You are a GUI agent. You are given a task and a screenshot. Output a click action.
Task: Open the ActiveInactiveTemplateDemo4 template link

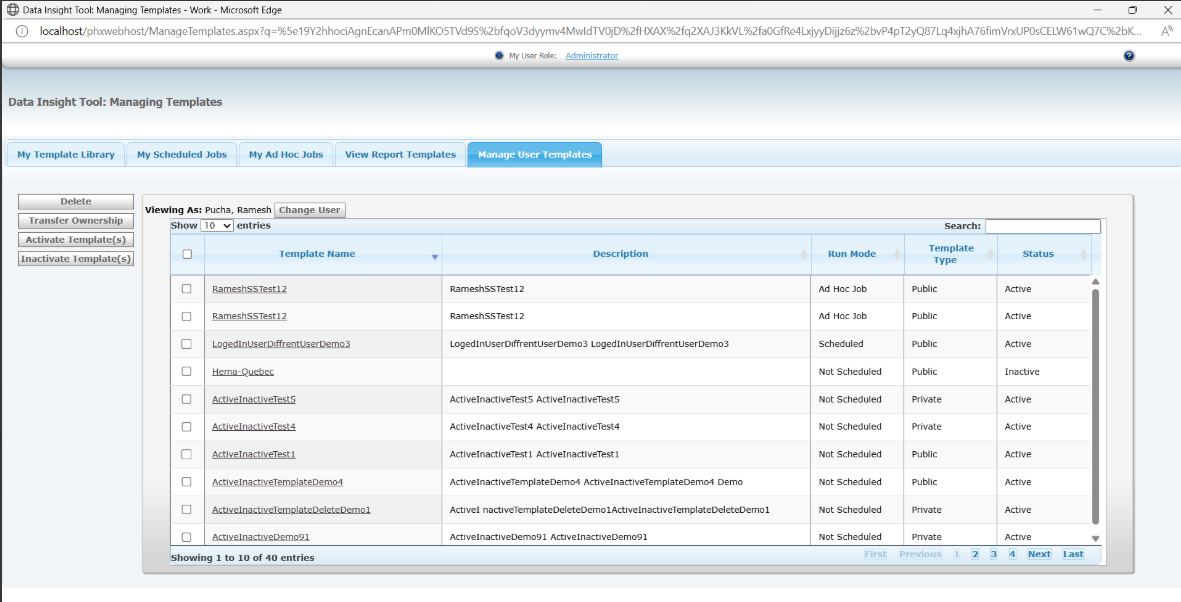[x=278, y=482]
